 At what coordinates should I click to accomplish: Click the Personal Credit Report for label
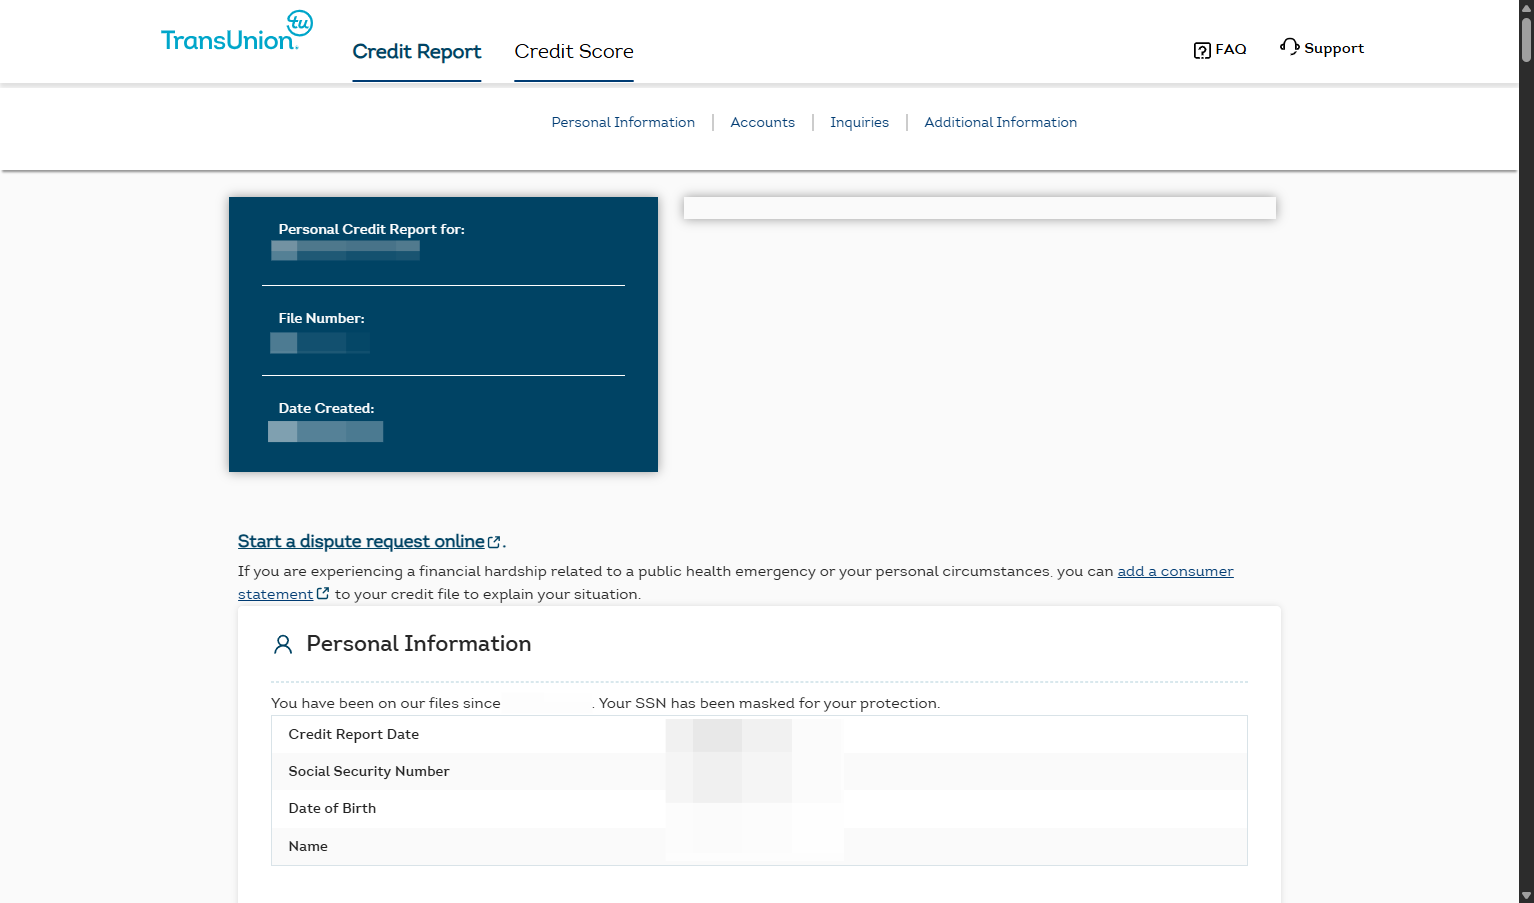coord(371,229)
